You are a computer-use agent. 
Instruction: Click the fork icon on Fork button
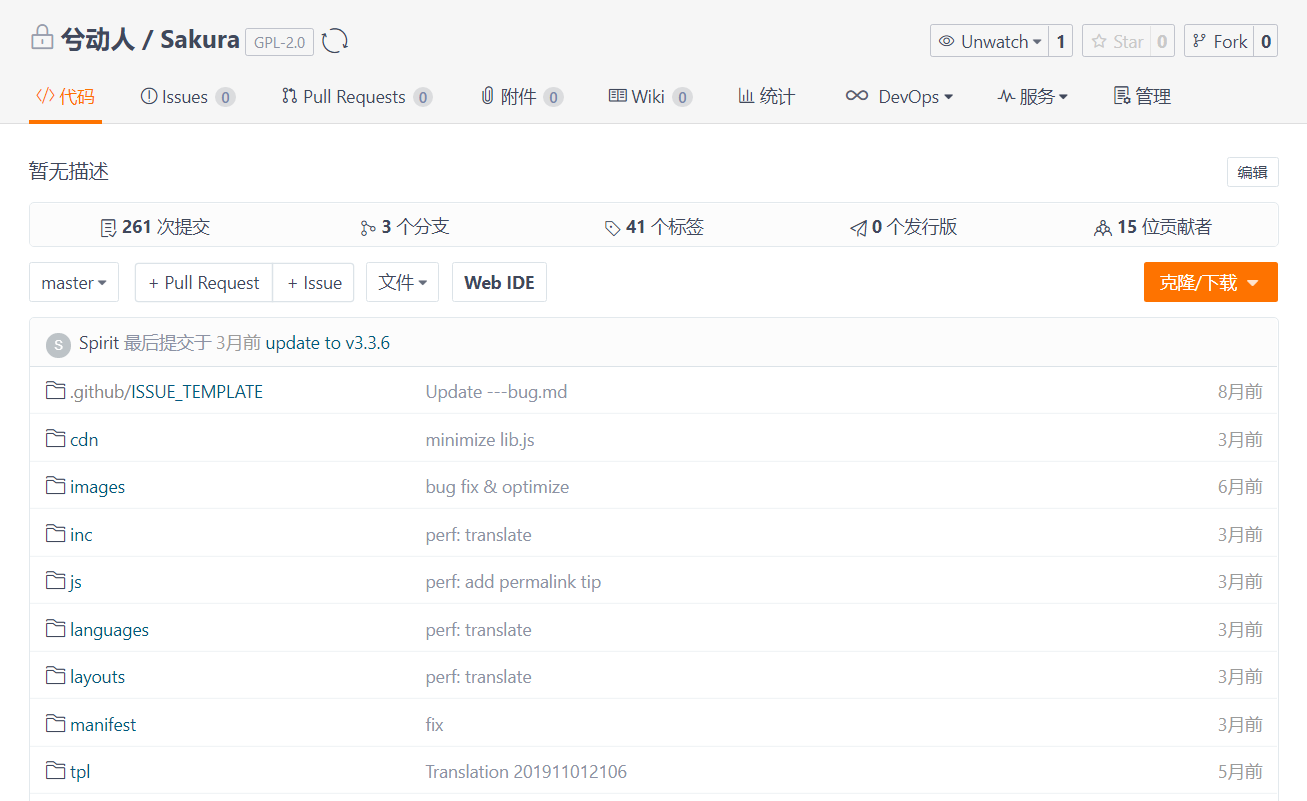coord(1200,41)
